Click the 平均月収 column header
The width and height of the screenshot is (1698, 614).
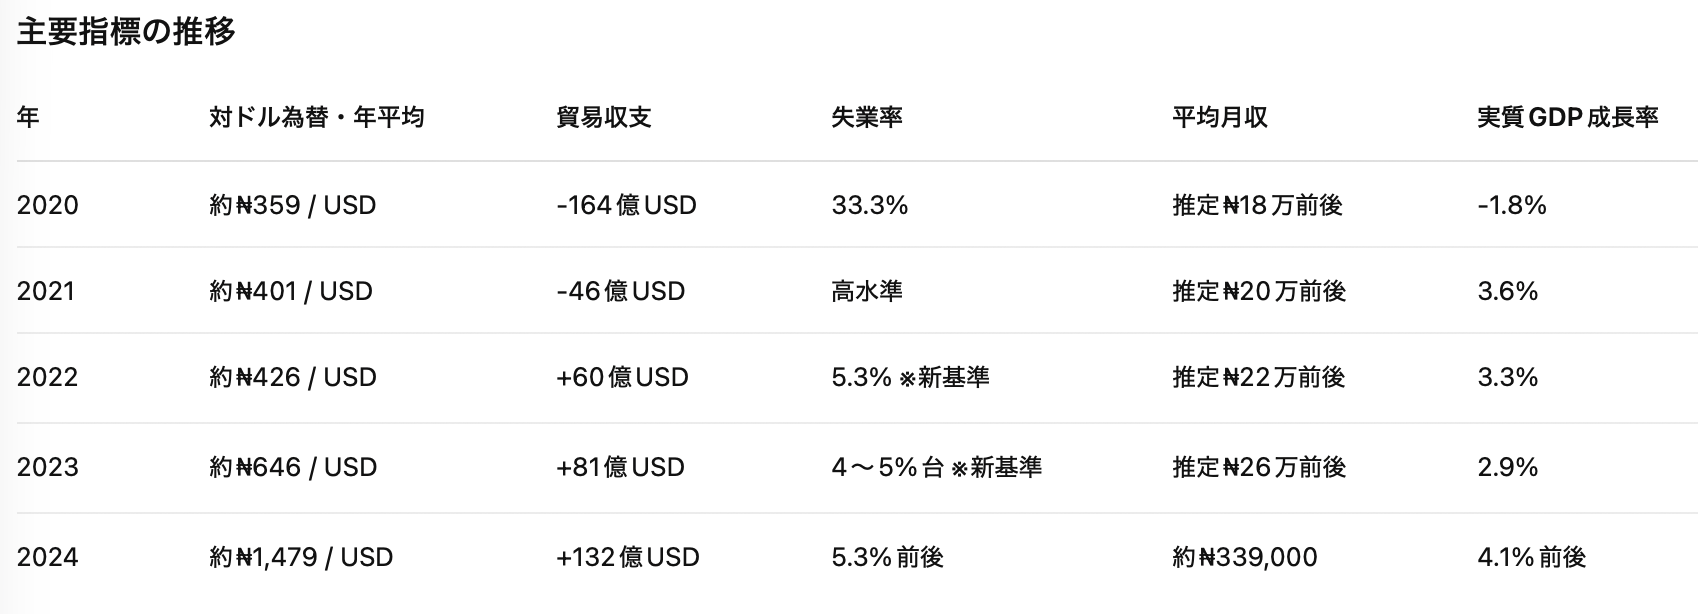[x=1219, y=117]
